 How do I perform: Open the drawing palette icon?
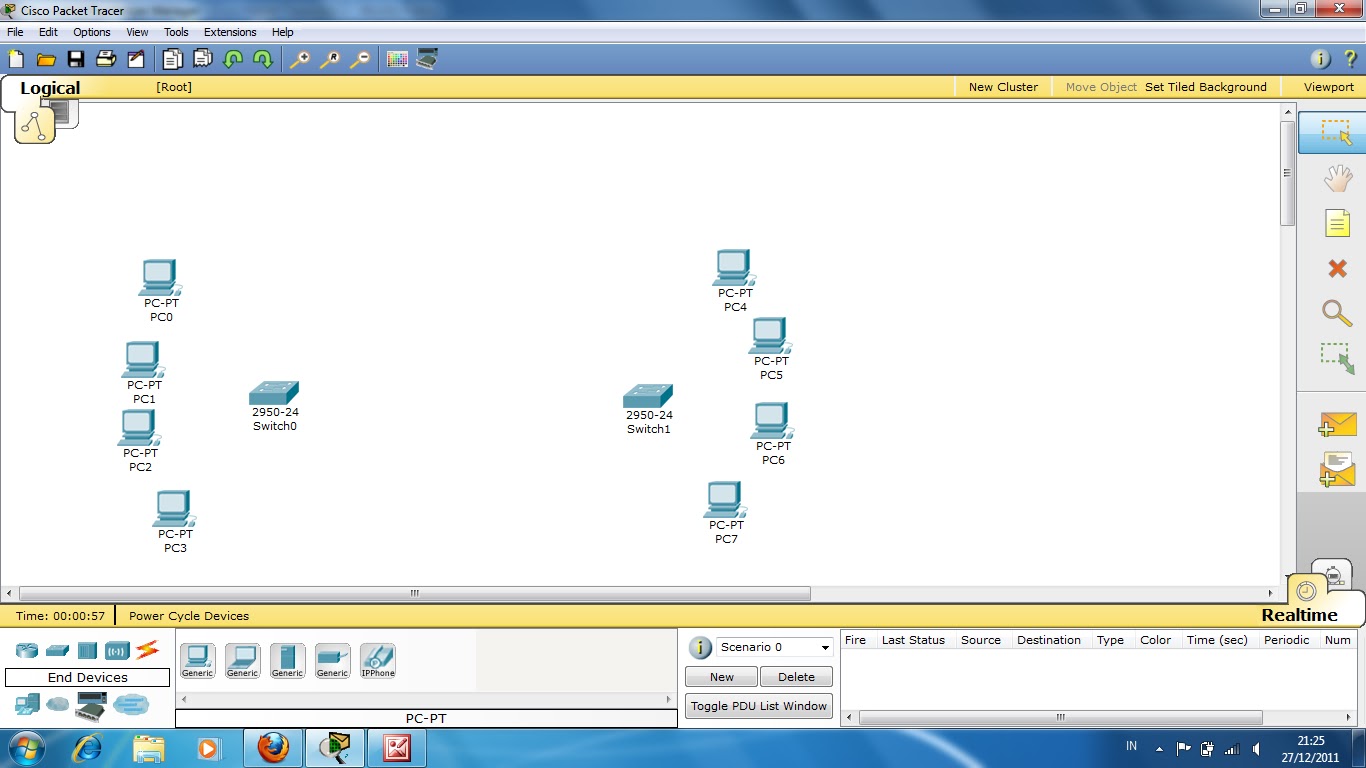pyautogui.click(x=397, y=59)
